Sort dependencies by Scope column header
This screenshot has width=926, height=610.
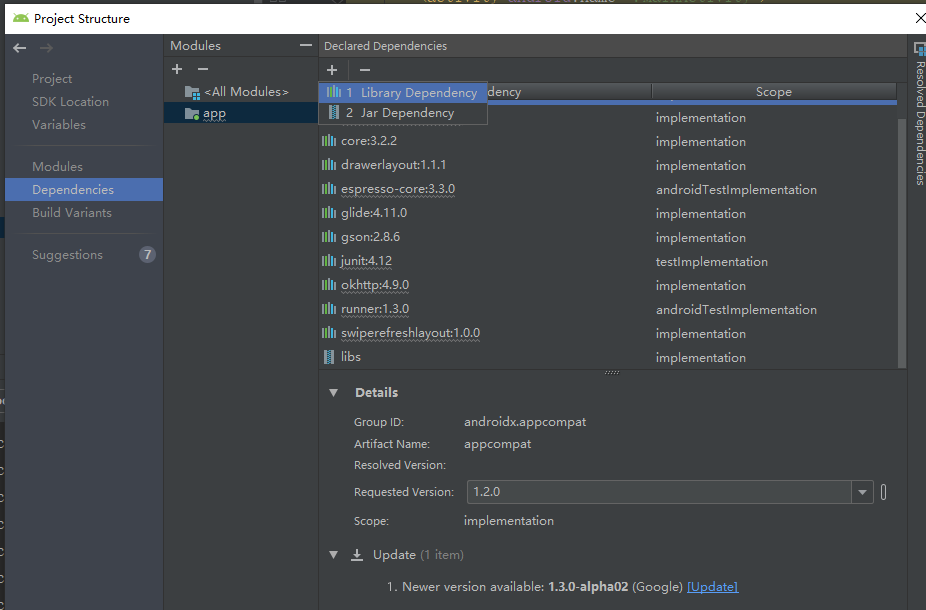pos(774,92)
